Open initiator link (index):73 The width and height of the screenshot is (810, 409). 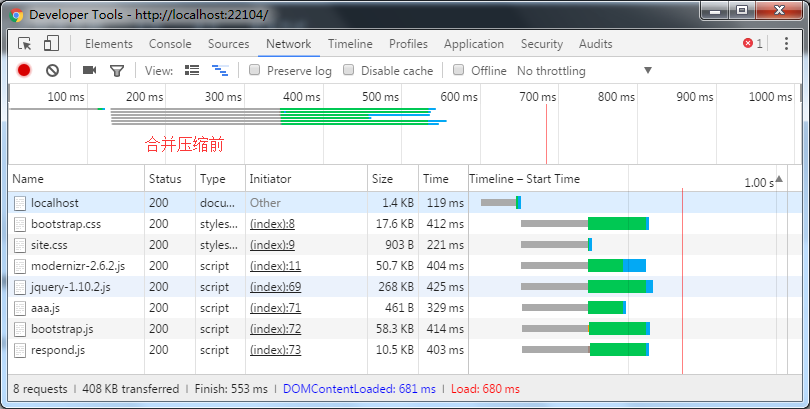click(275, 350)
